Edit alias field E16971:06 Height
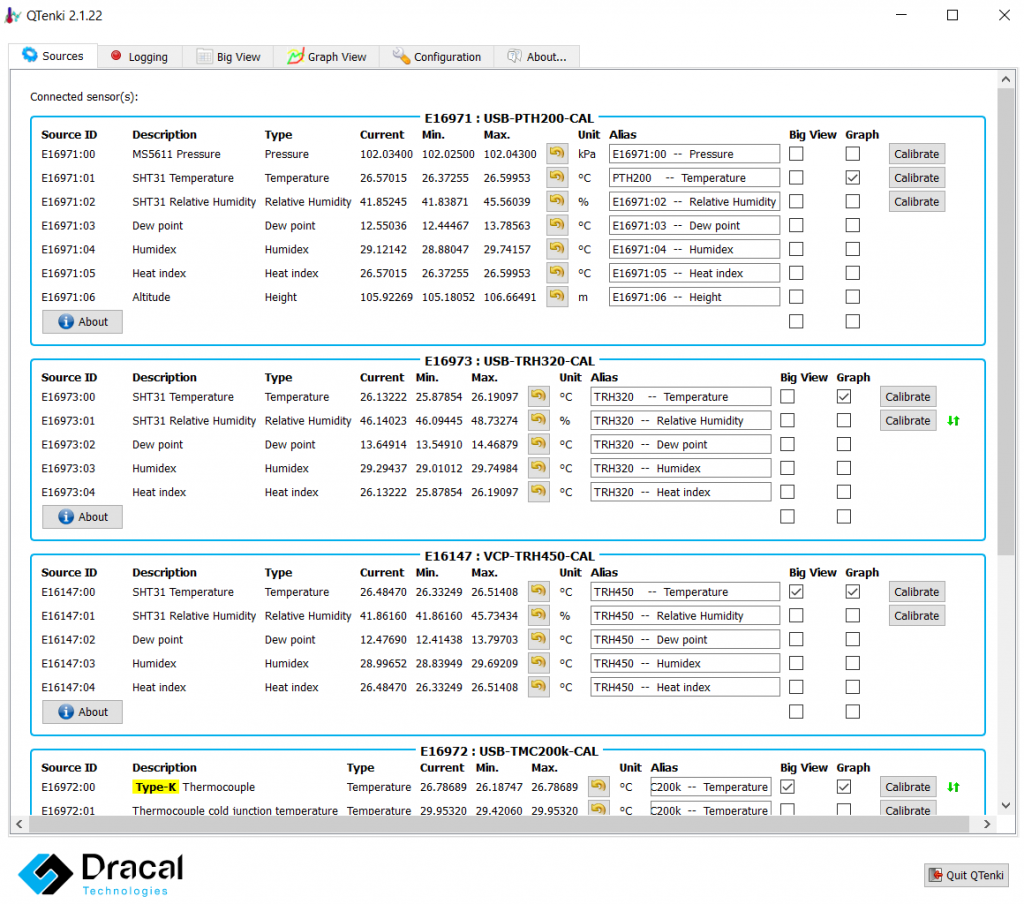1024x904 pixels. [x=694, y=297]
